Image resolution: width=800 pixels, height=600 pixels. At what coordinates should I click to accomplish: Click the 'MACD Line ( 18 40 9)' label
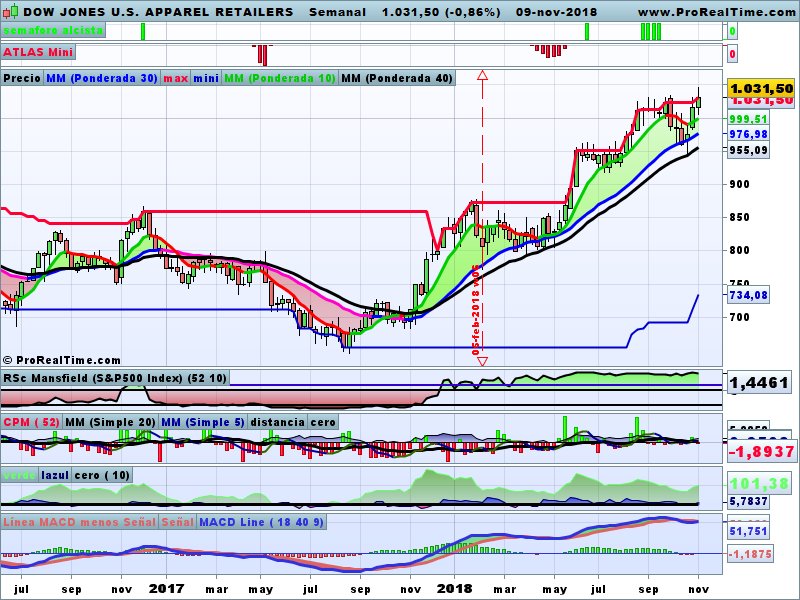point(261,522)
